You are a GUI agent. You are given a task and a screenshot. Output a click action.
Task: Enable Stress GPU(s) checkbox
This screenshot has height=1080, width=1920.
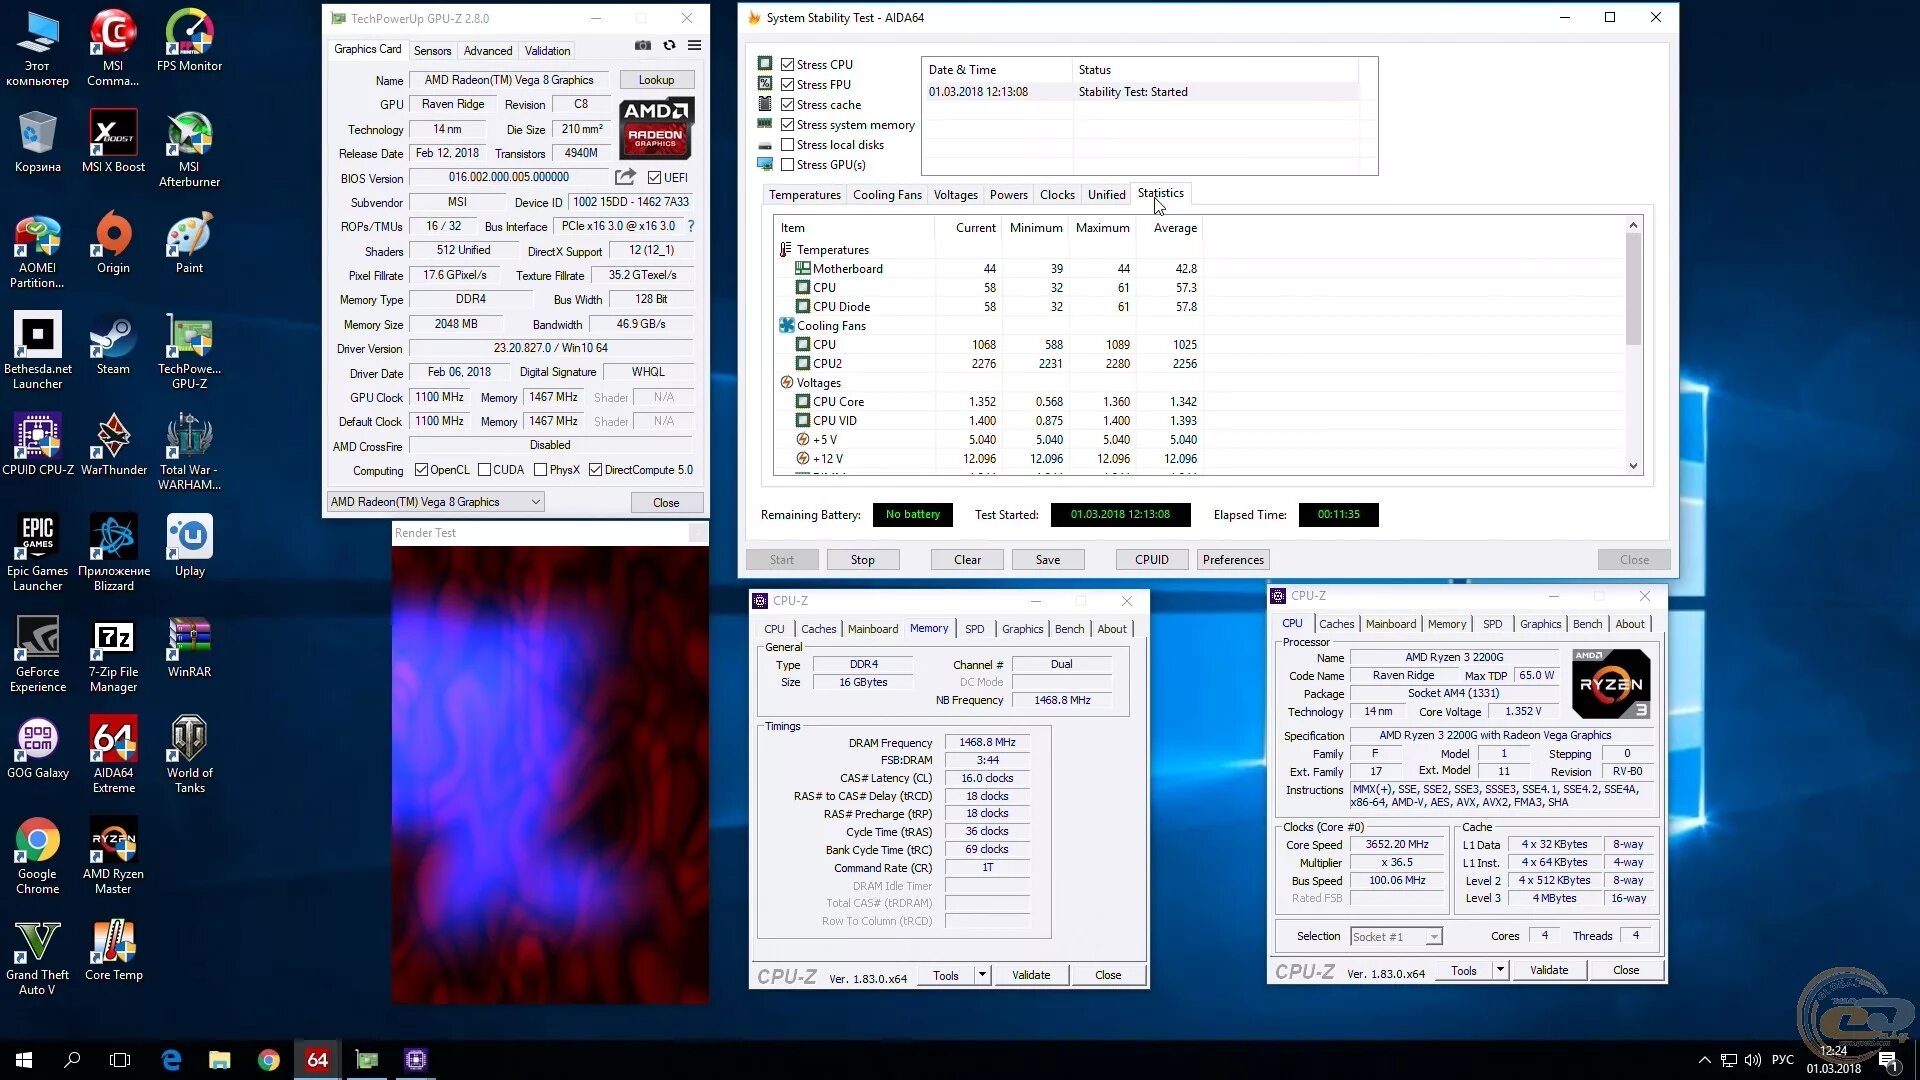787,164
